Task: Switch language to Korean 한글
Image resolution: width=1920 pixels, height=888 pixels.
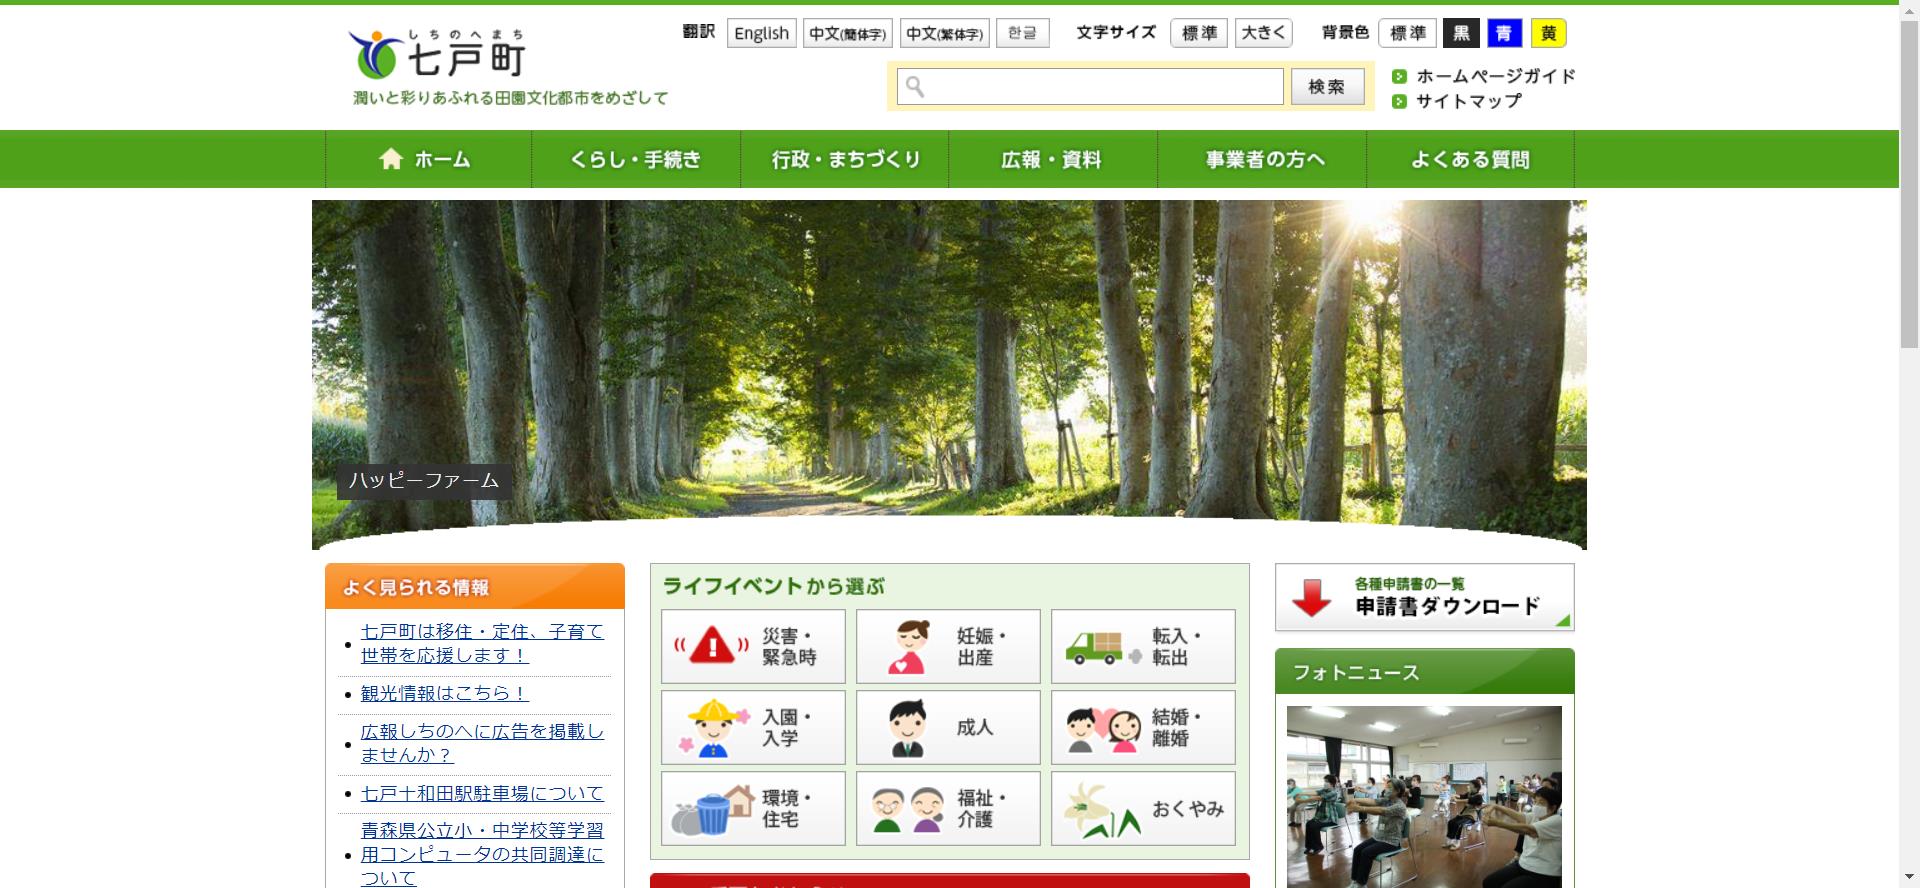Action: click(1023, 33)
